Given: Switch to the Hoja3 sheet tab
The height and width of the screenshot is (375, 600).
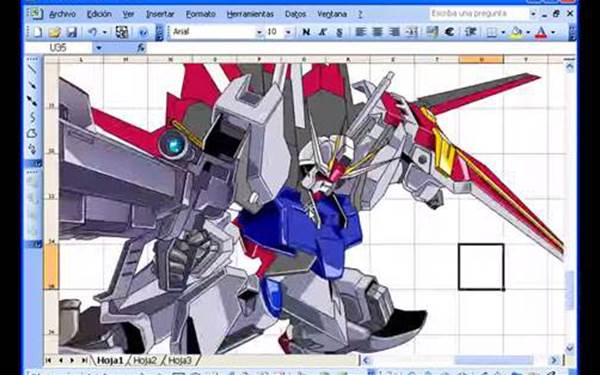Looking at the screenshot, I should (x=179, y=360).
